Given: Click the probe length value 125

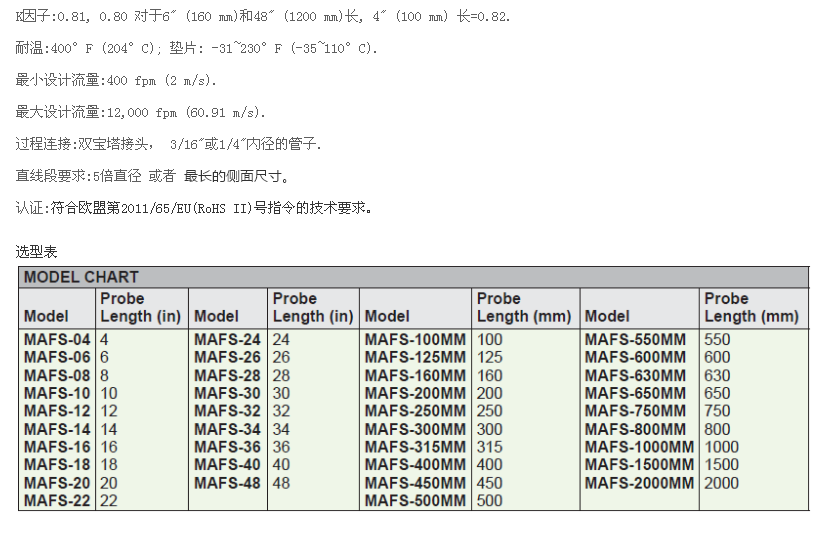Looking at the screenshot, I should click(490, 358).
